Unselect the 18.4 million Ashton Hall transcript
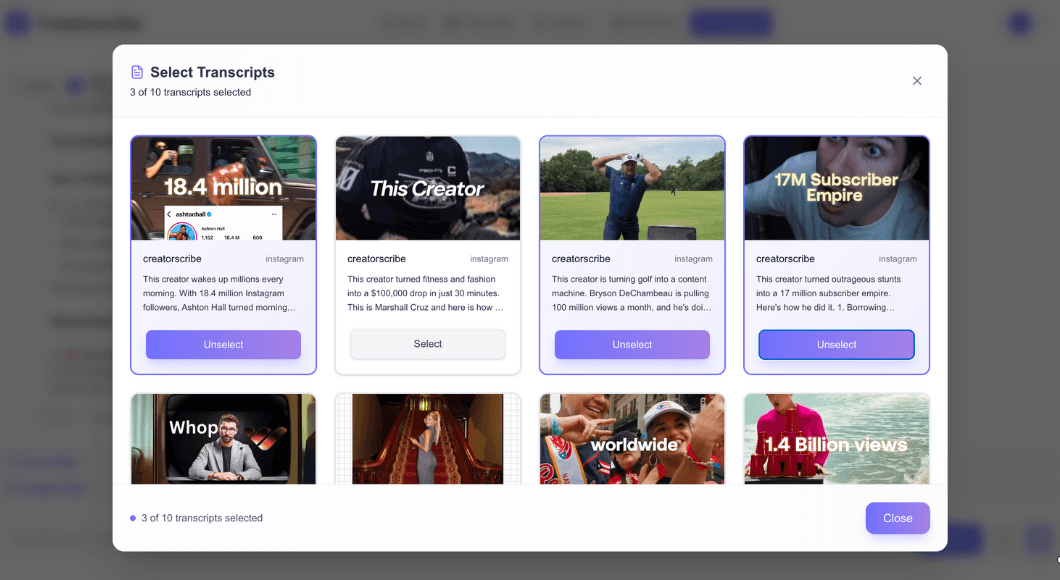This screenshot has width=1060, height=580. pos(223,345)
